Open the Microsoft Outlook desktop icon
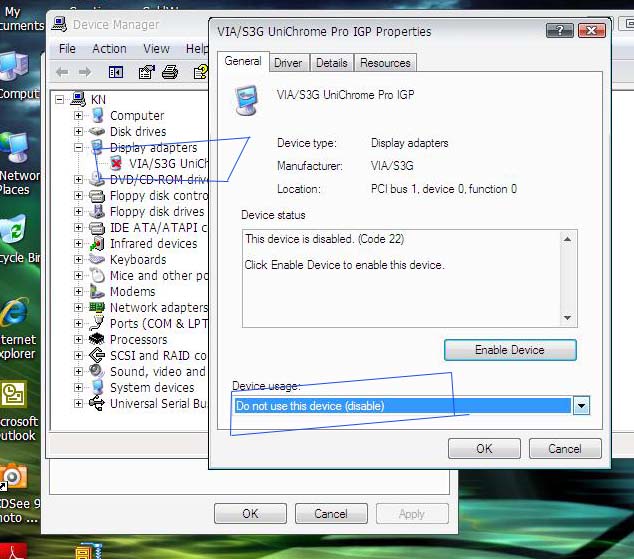This screenshot has width=634, height=559. click(14, 394)
